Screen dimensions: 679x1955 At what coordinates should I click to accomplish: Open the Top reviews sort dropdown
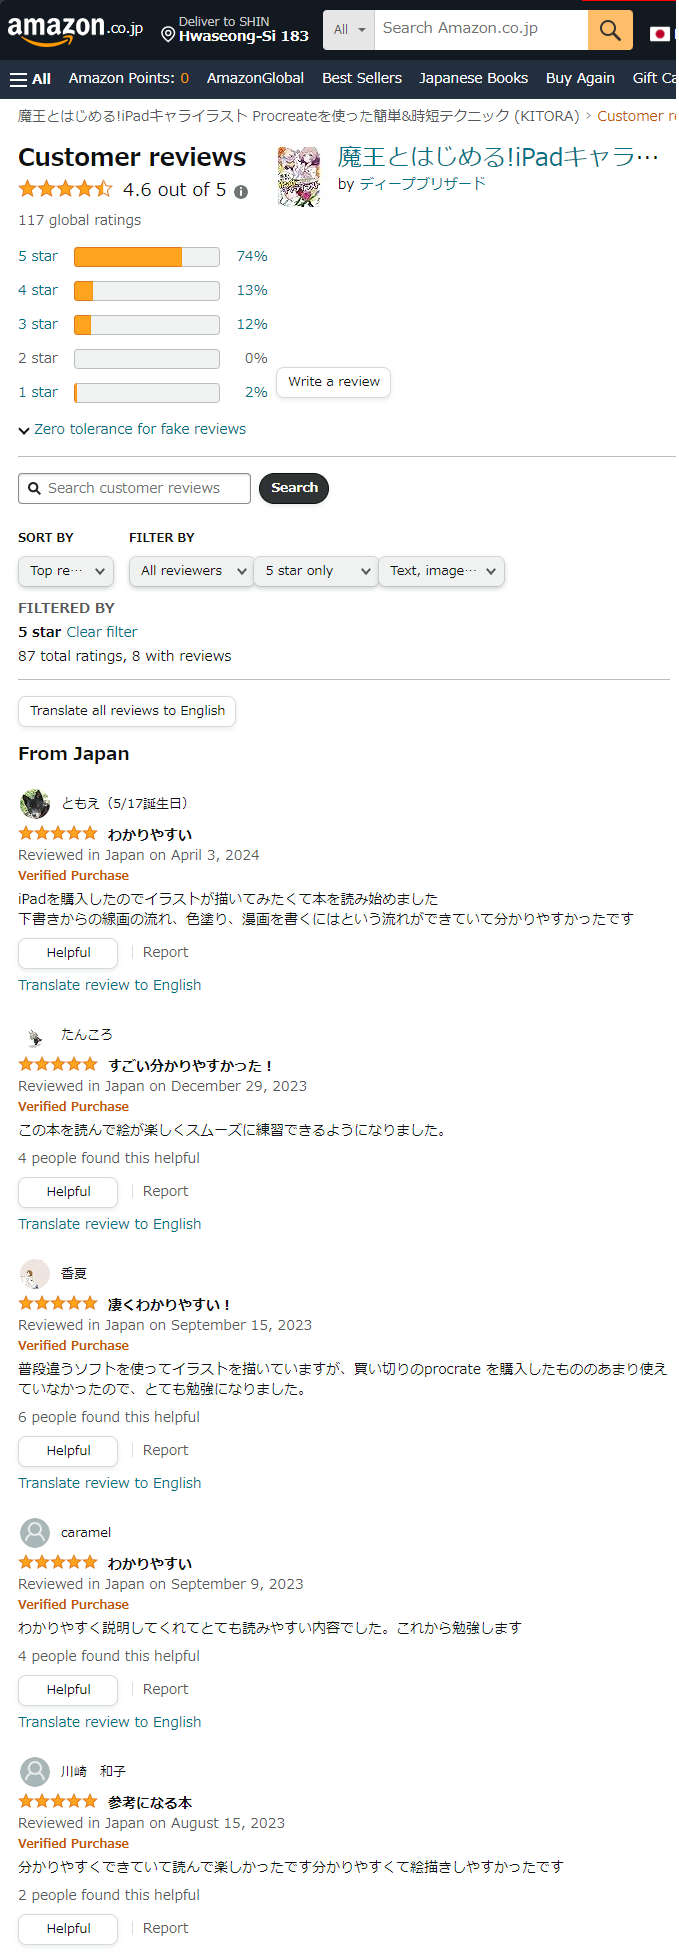click(x=65, y=571)
